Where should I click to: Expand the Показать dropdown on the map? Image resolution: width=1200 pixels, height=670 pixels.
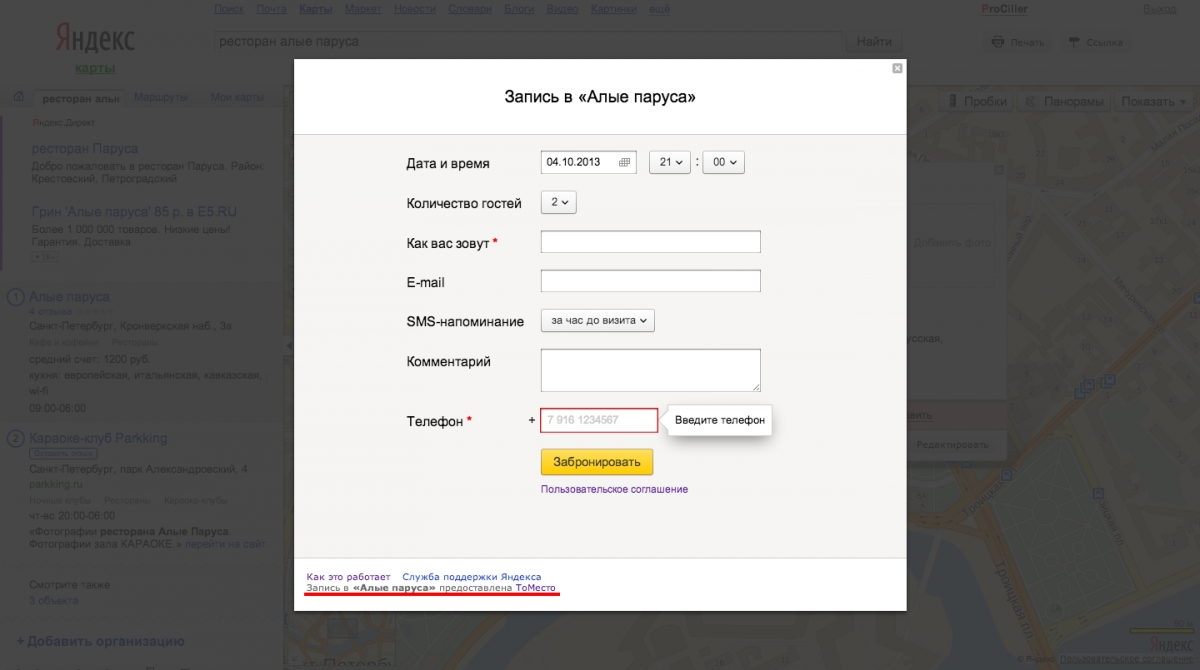tap(1154, 101)
